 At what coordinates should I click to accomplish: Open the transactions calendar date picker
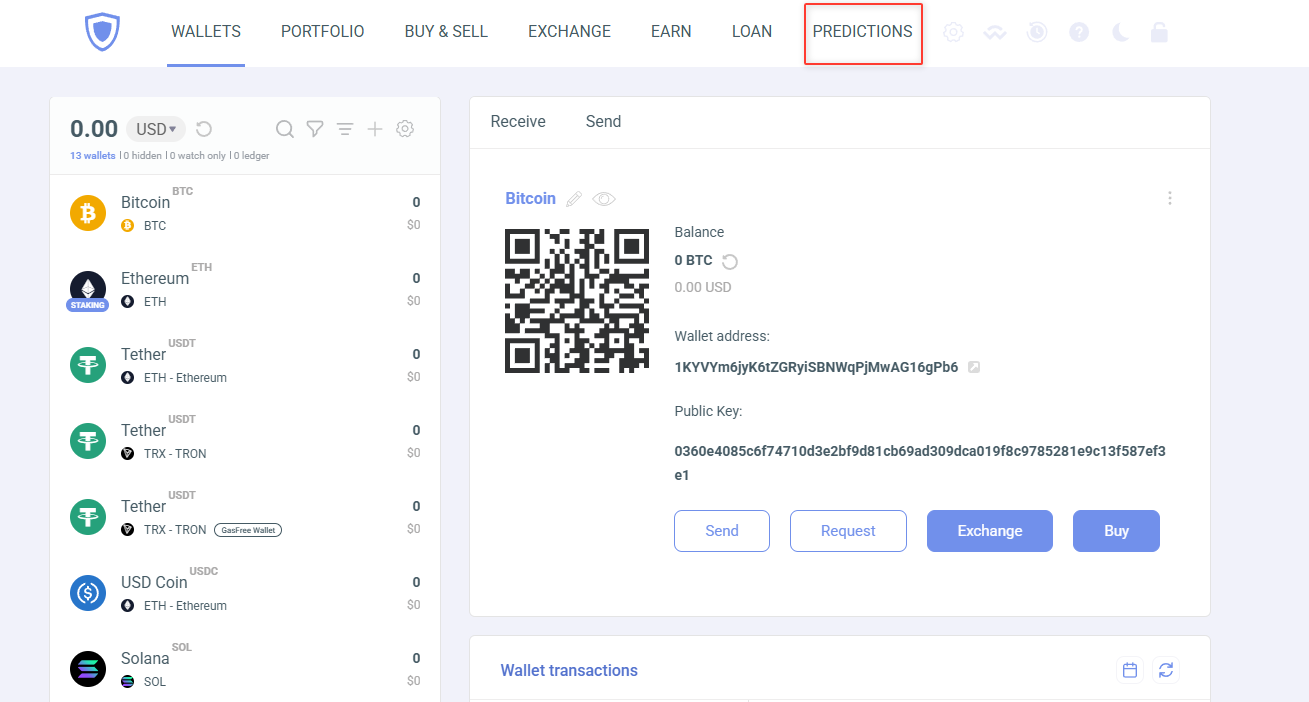pos(1130,670)
